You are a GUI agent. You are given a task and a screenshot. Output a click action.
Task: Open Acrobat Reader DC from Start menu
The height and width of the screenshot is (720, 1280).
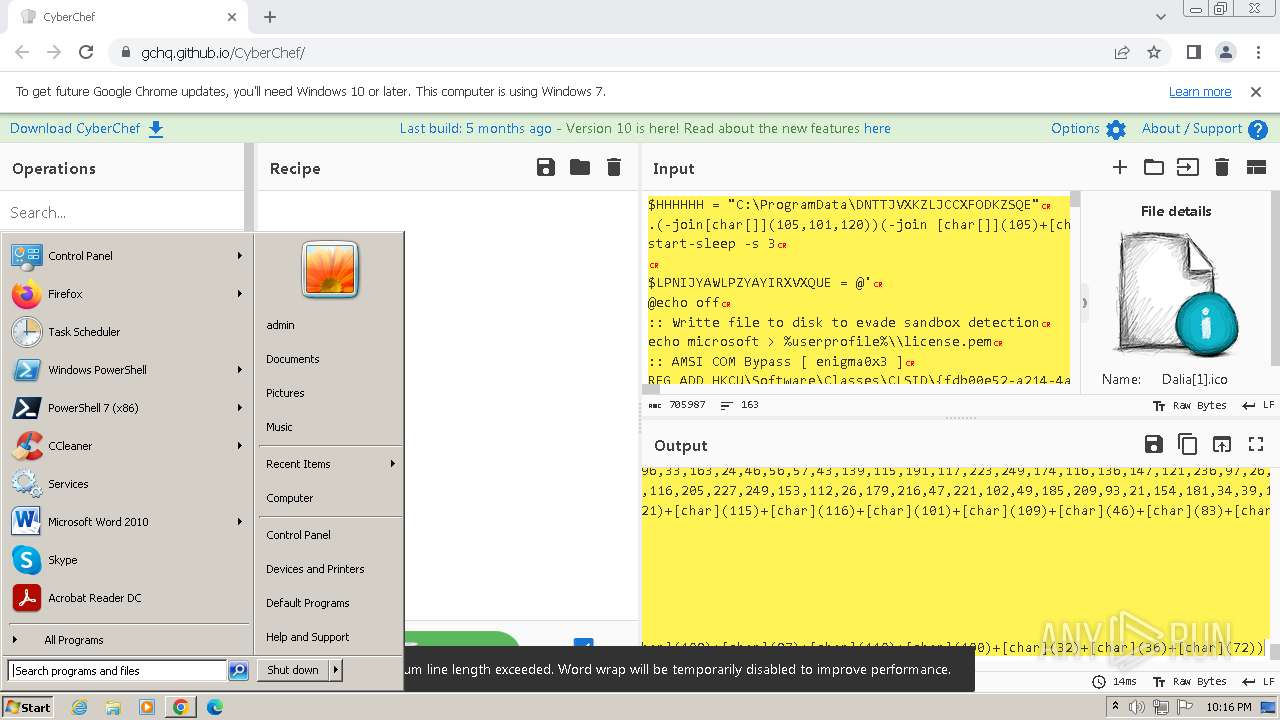pyautogui.click(x=126, y=598)
